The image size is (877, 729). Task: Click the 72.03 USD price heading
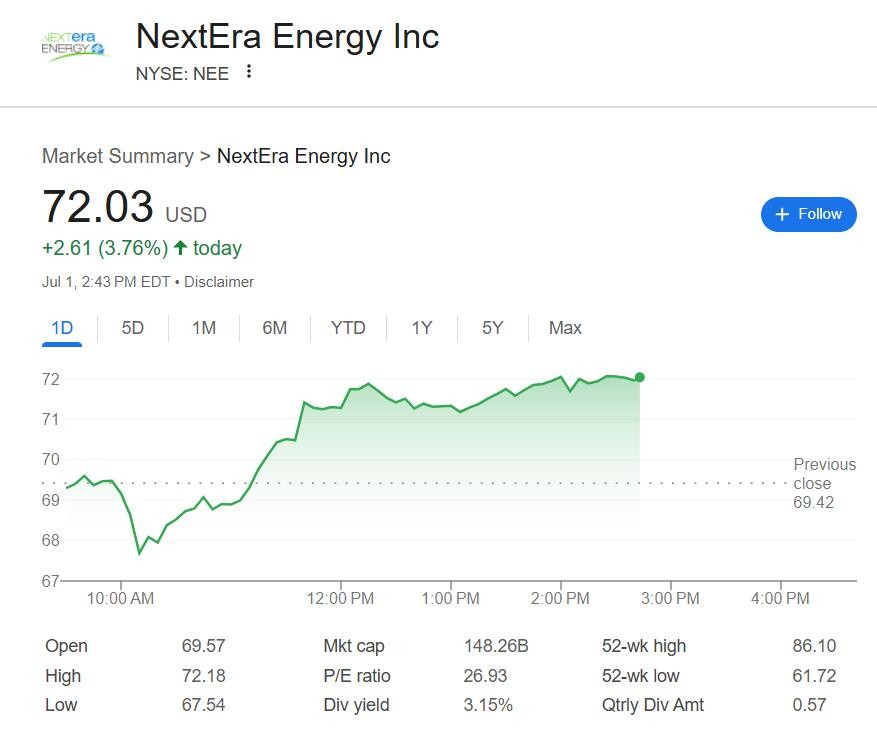point(124,206)
